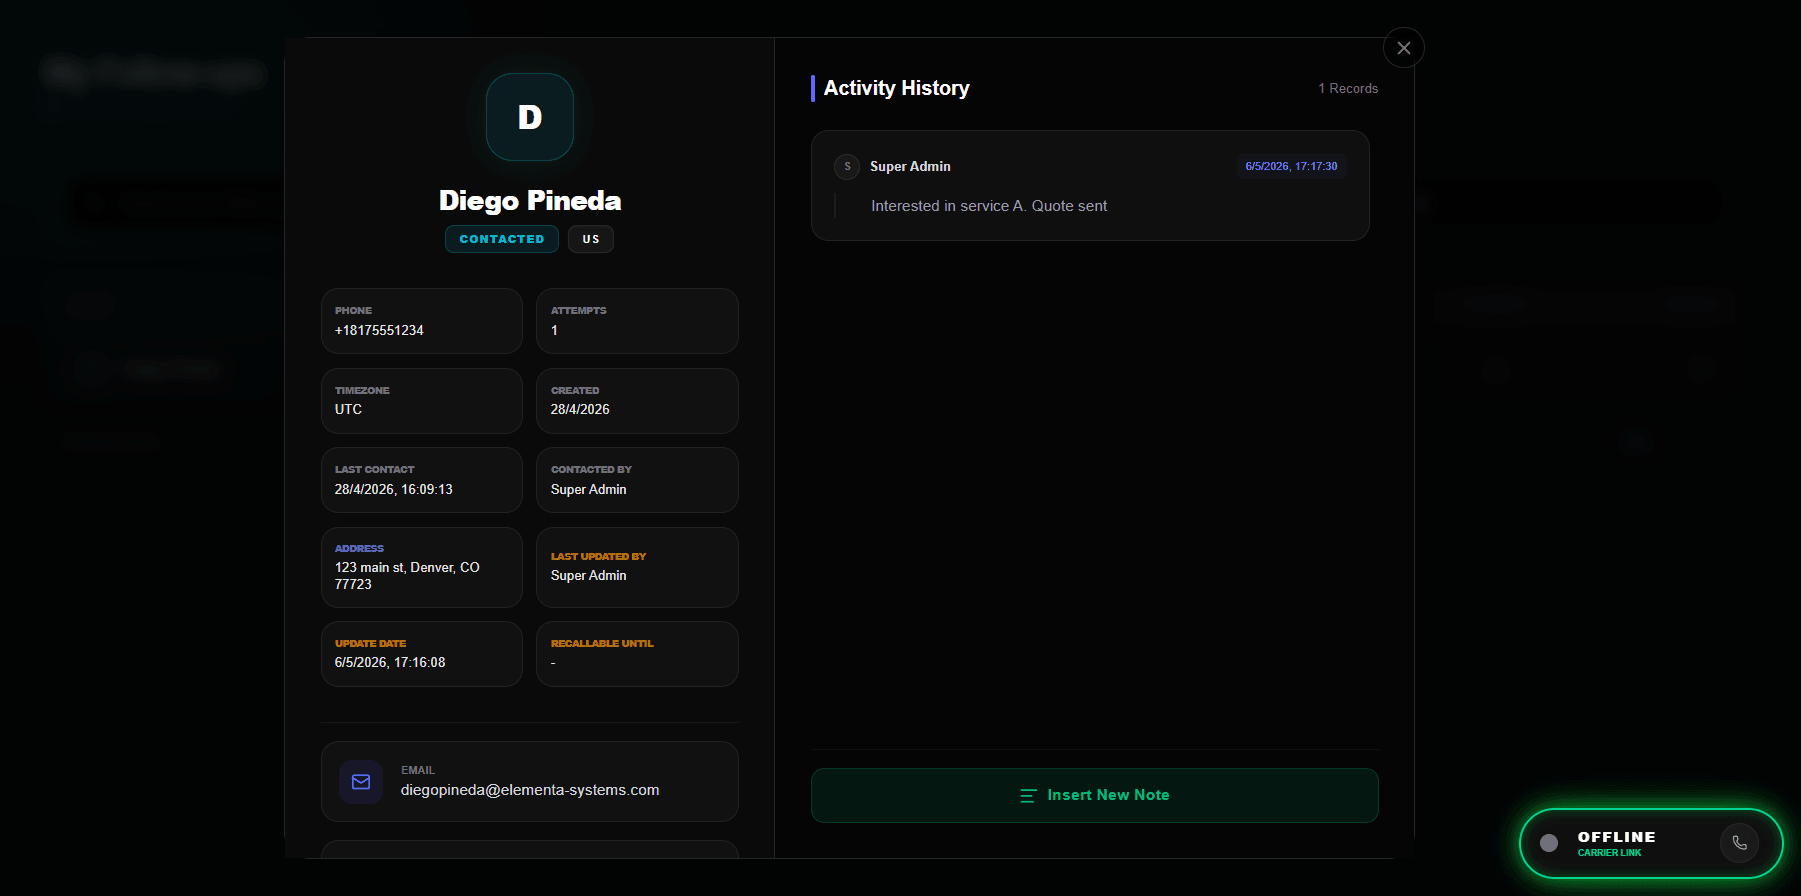Open the email diegopineda@elementa-systems.com
The height and width of the screenshot is (896, 1801).
[530, 790]
